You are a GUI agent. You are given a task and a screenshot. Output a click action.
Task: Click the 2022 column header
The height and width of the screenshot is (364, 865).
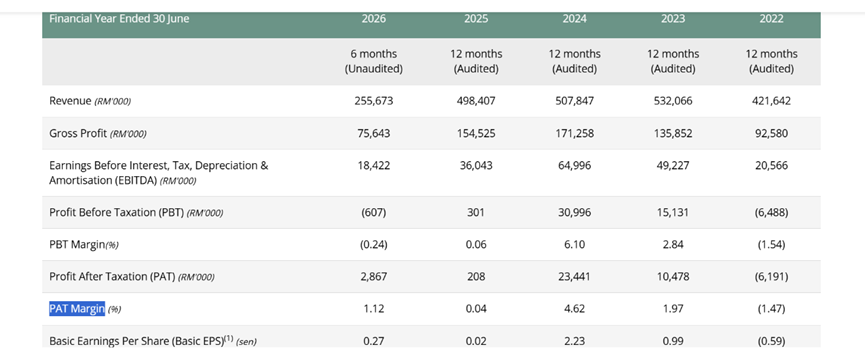pos(771,19)
